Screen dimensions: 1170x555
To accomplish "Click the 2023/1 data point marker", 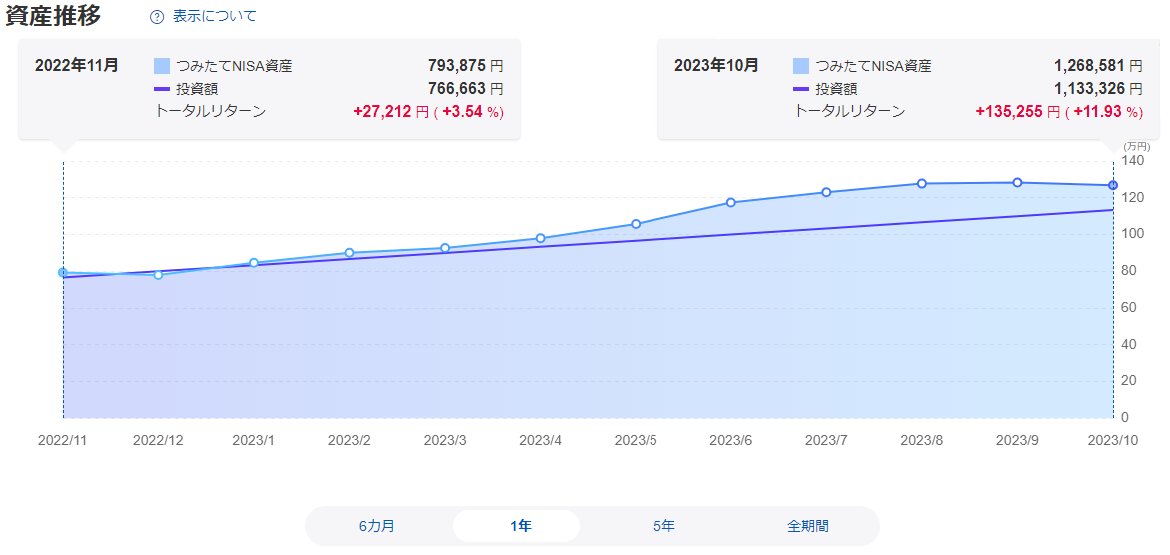I will tap(254, 263).
